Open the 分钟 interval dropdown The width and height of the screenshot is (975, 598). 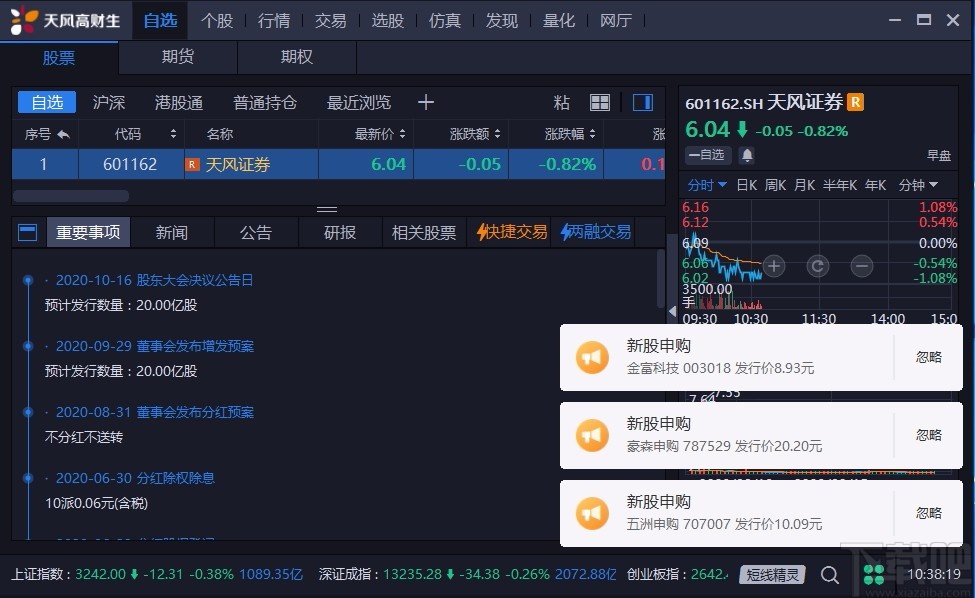pos(918,185)
